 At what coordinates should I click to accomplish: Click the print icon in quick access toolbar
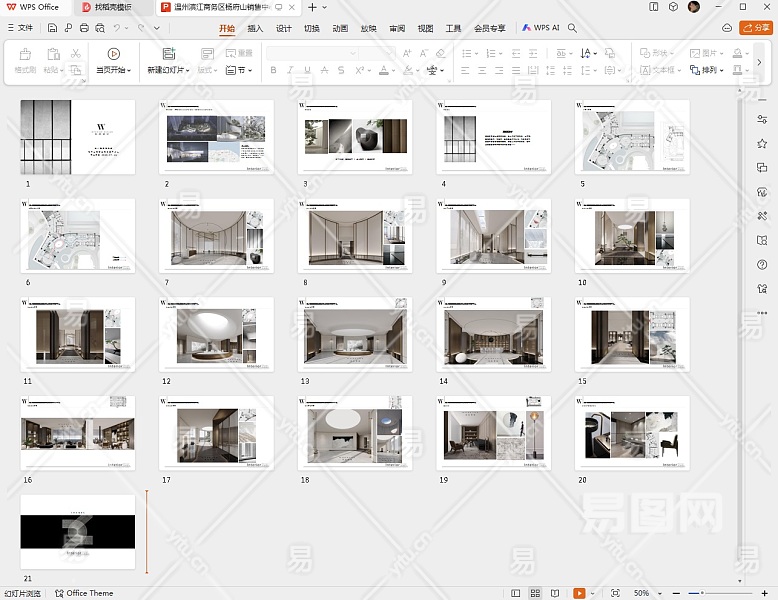(83, 28)
